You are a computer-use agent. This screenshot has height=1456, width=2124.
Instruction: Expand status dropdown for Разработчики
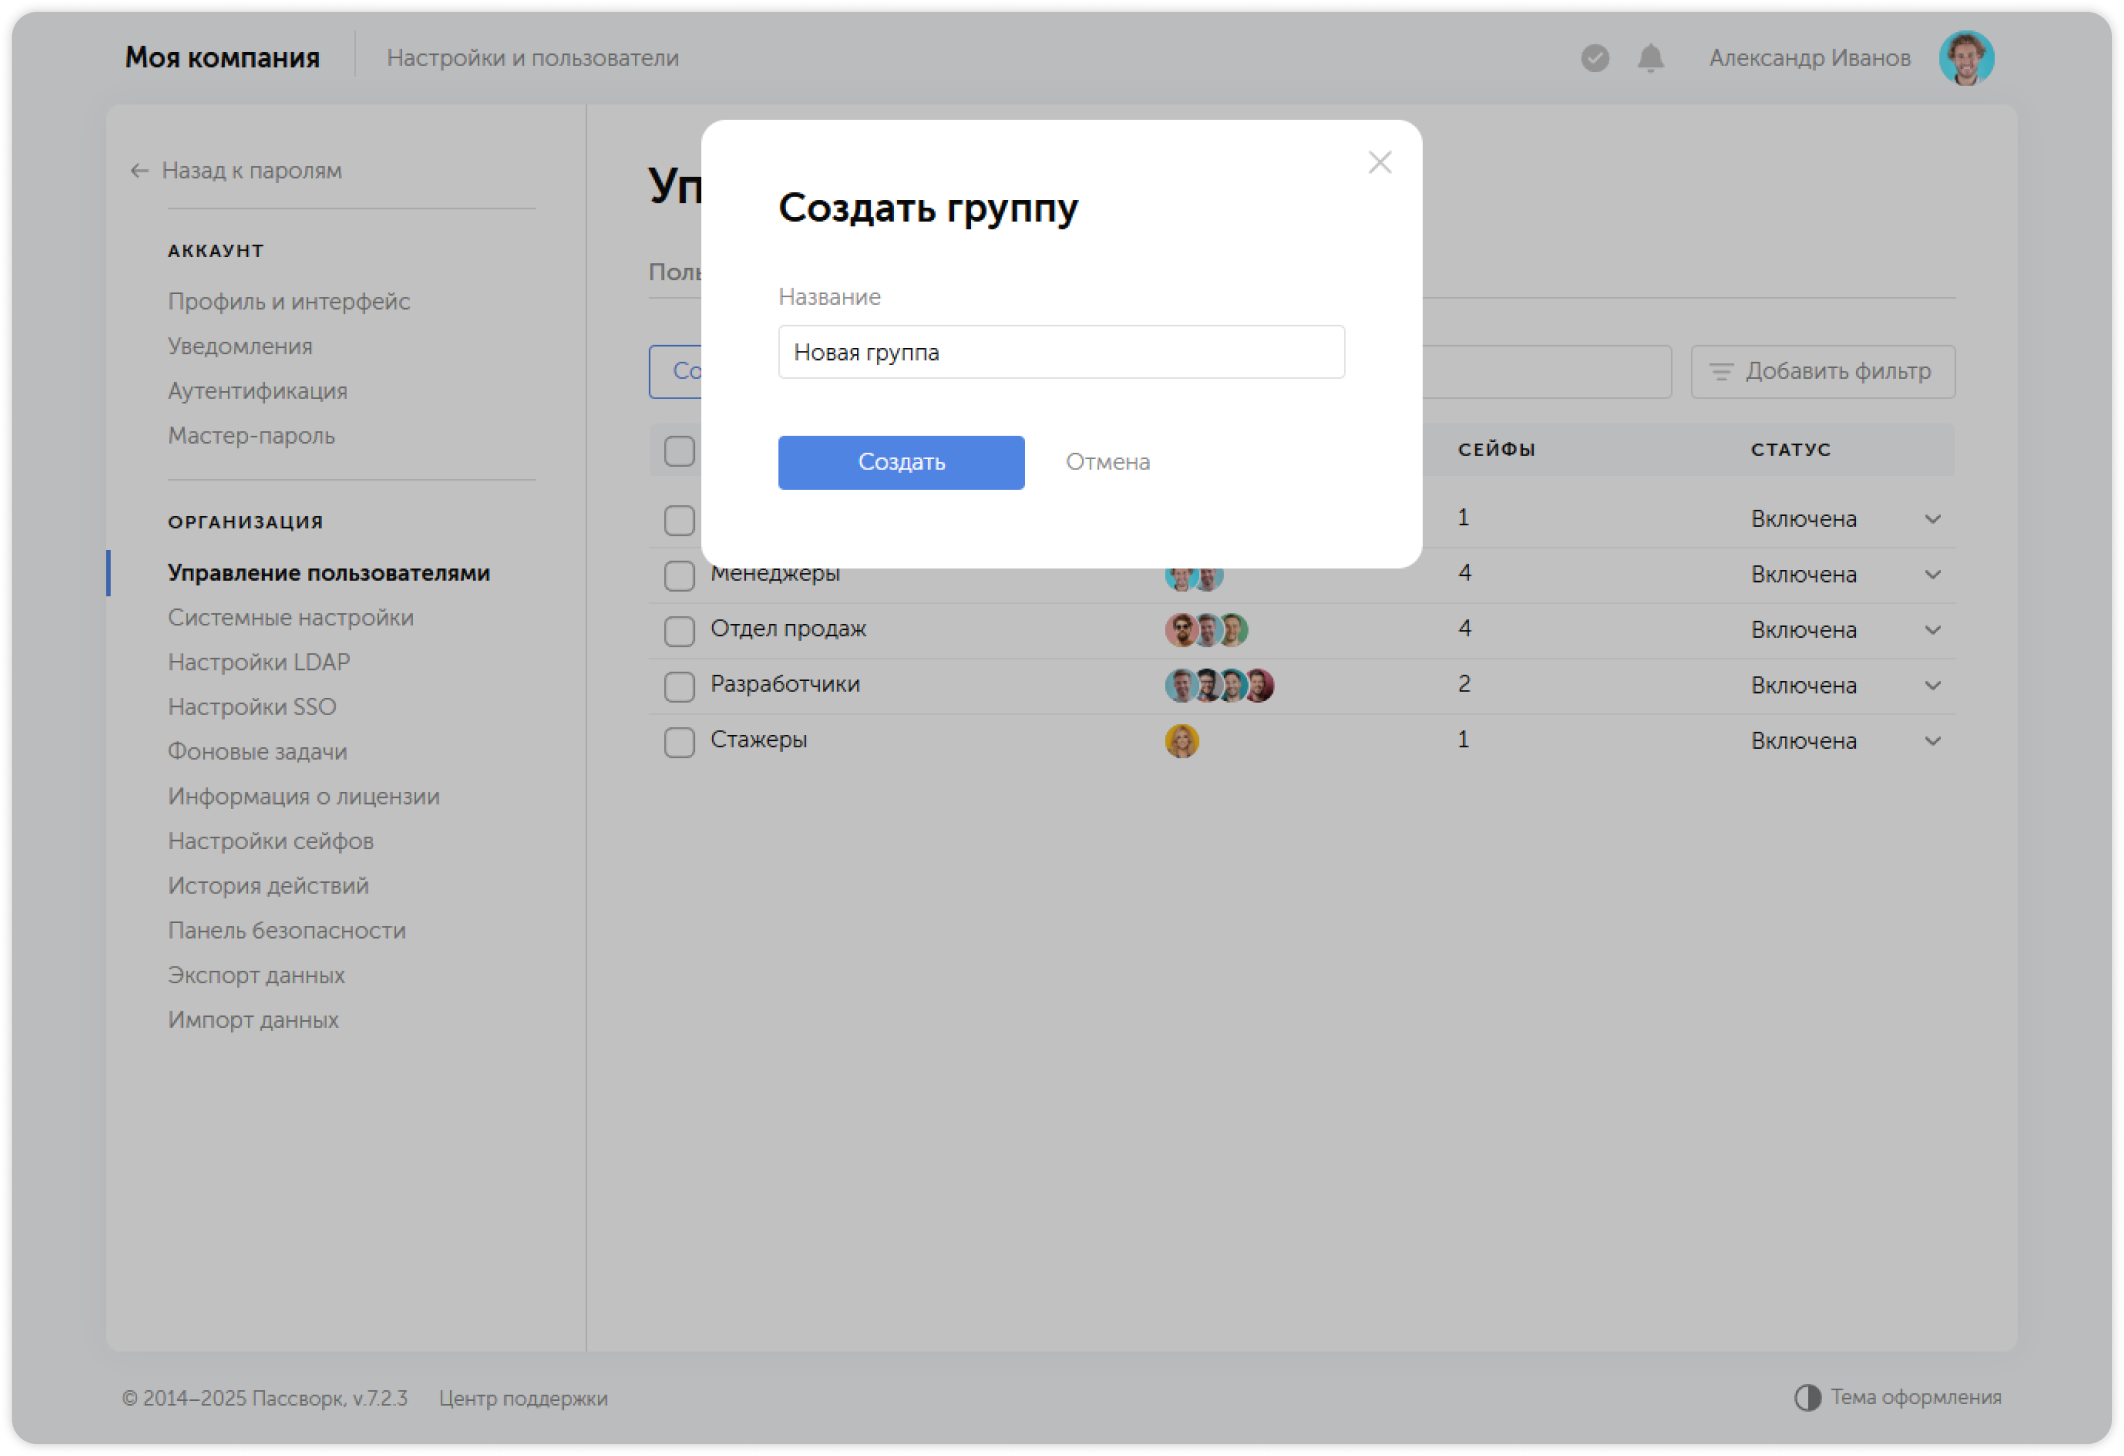click(x=1932, y=686)
